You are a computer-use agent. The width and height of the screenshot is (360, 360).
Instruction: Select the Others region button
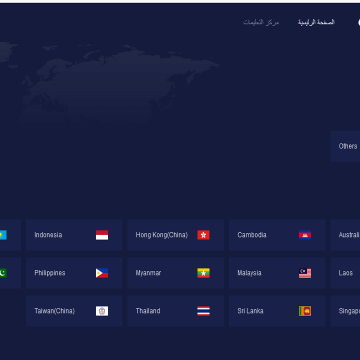[x=345, y=146]
